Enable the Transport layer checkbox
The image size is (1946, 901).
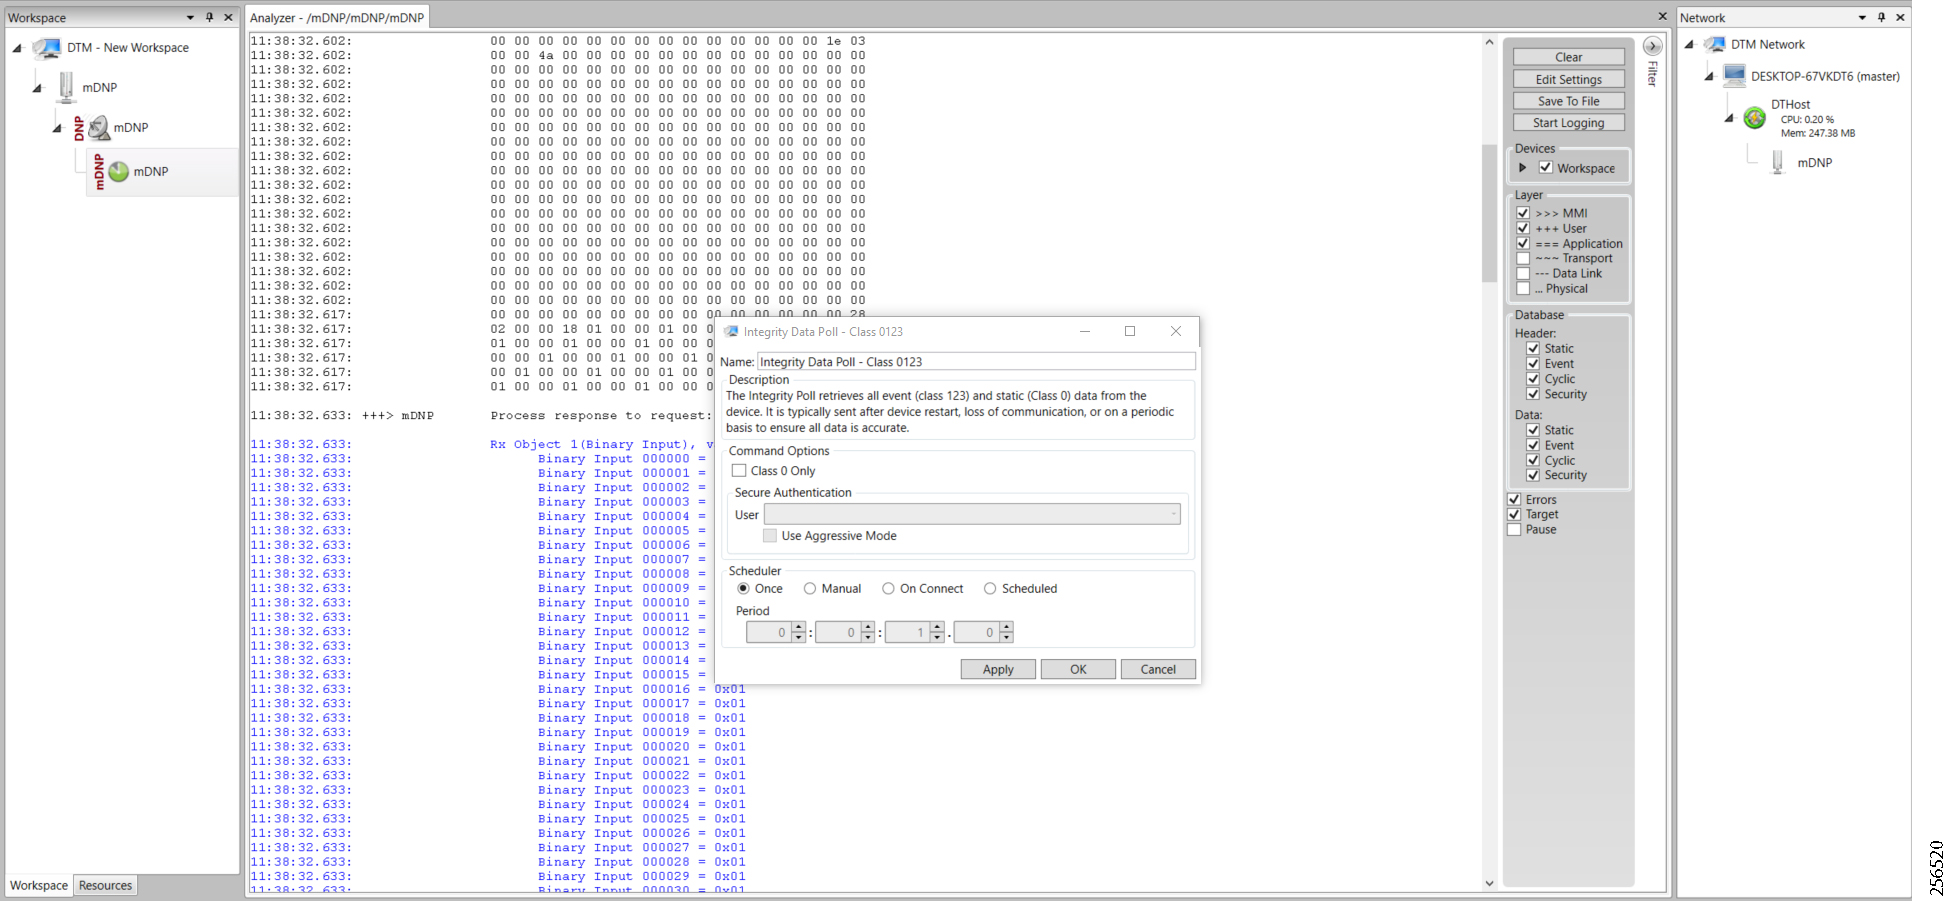click(x=1523, y=258)
